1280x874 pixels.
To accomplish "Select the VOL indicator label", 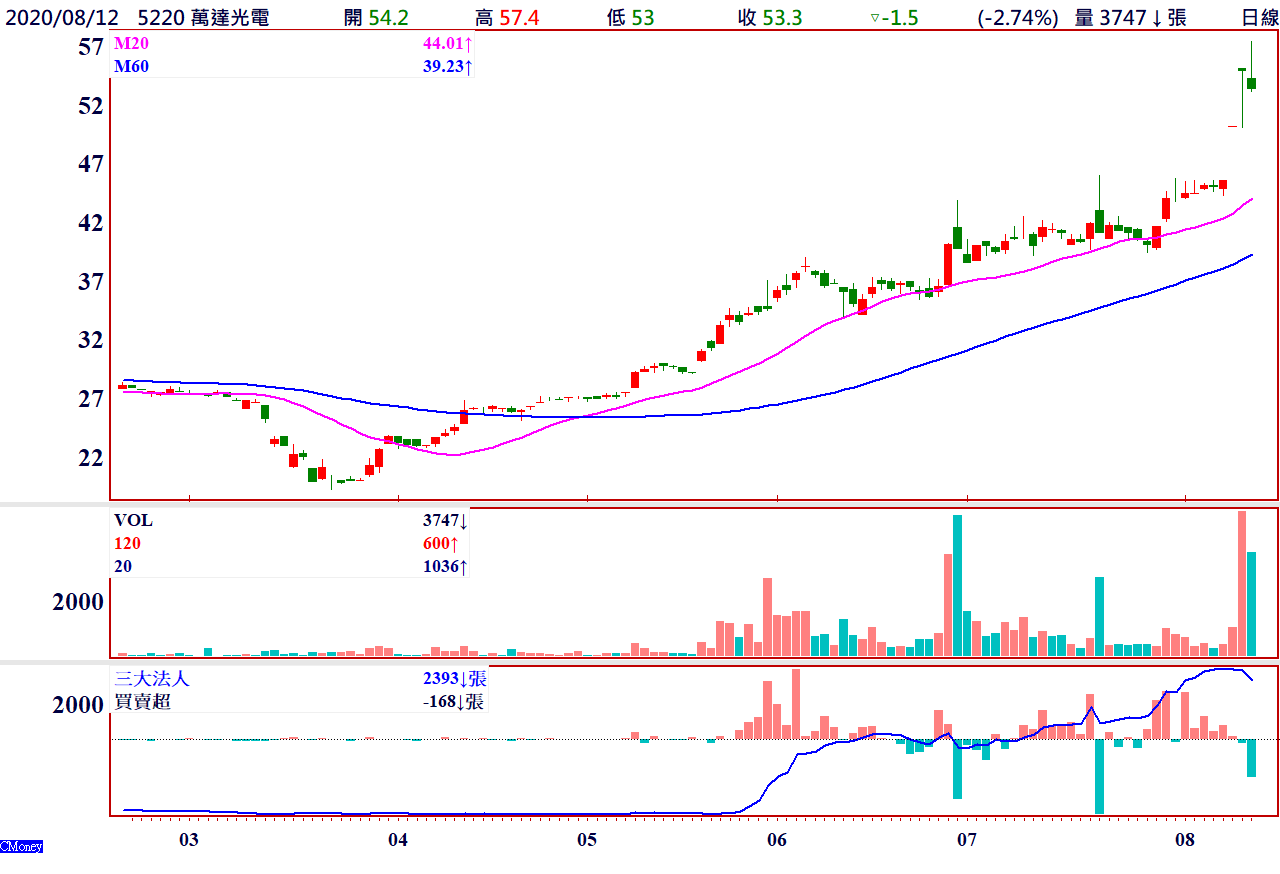I will 133,521.
